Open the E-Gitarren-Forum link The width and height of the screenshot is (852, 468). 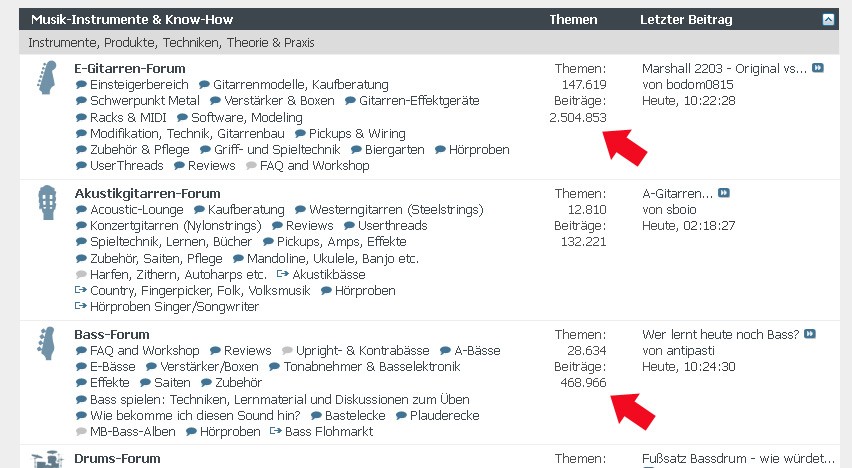coord(130,68)
